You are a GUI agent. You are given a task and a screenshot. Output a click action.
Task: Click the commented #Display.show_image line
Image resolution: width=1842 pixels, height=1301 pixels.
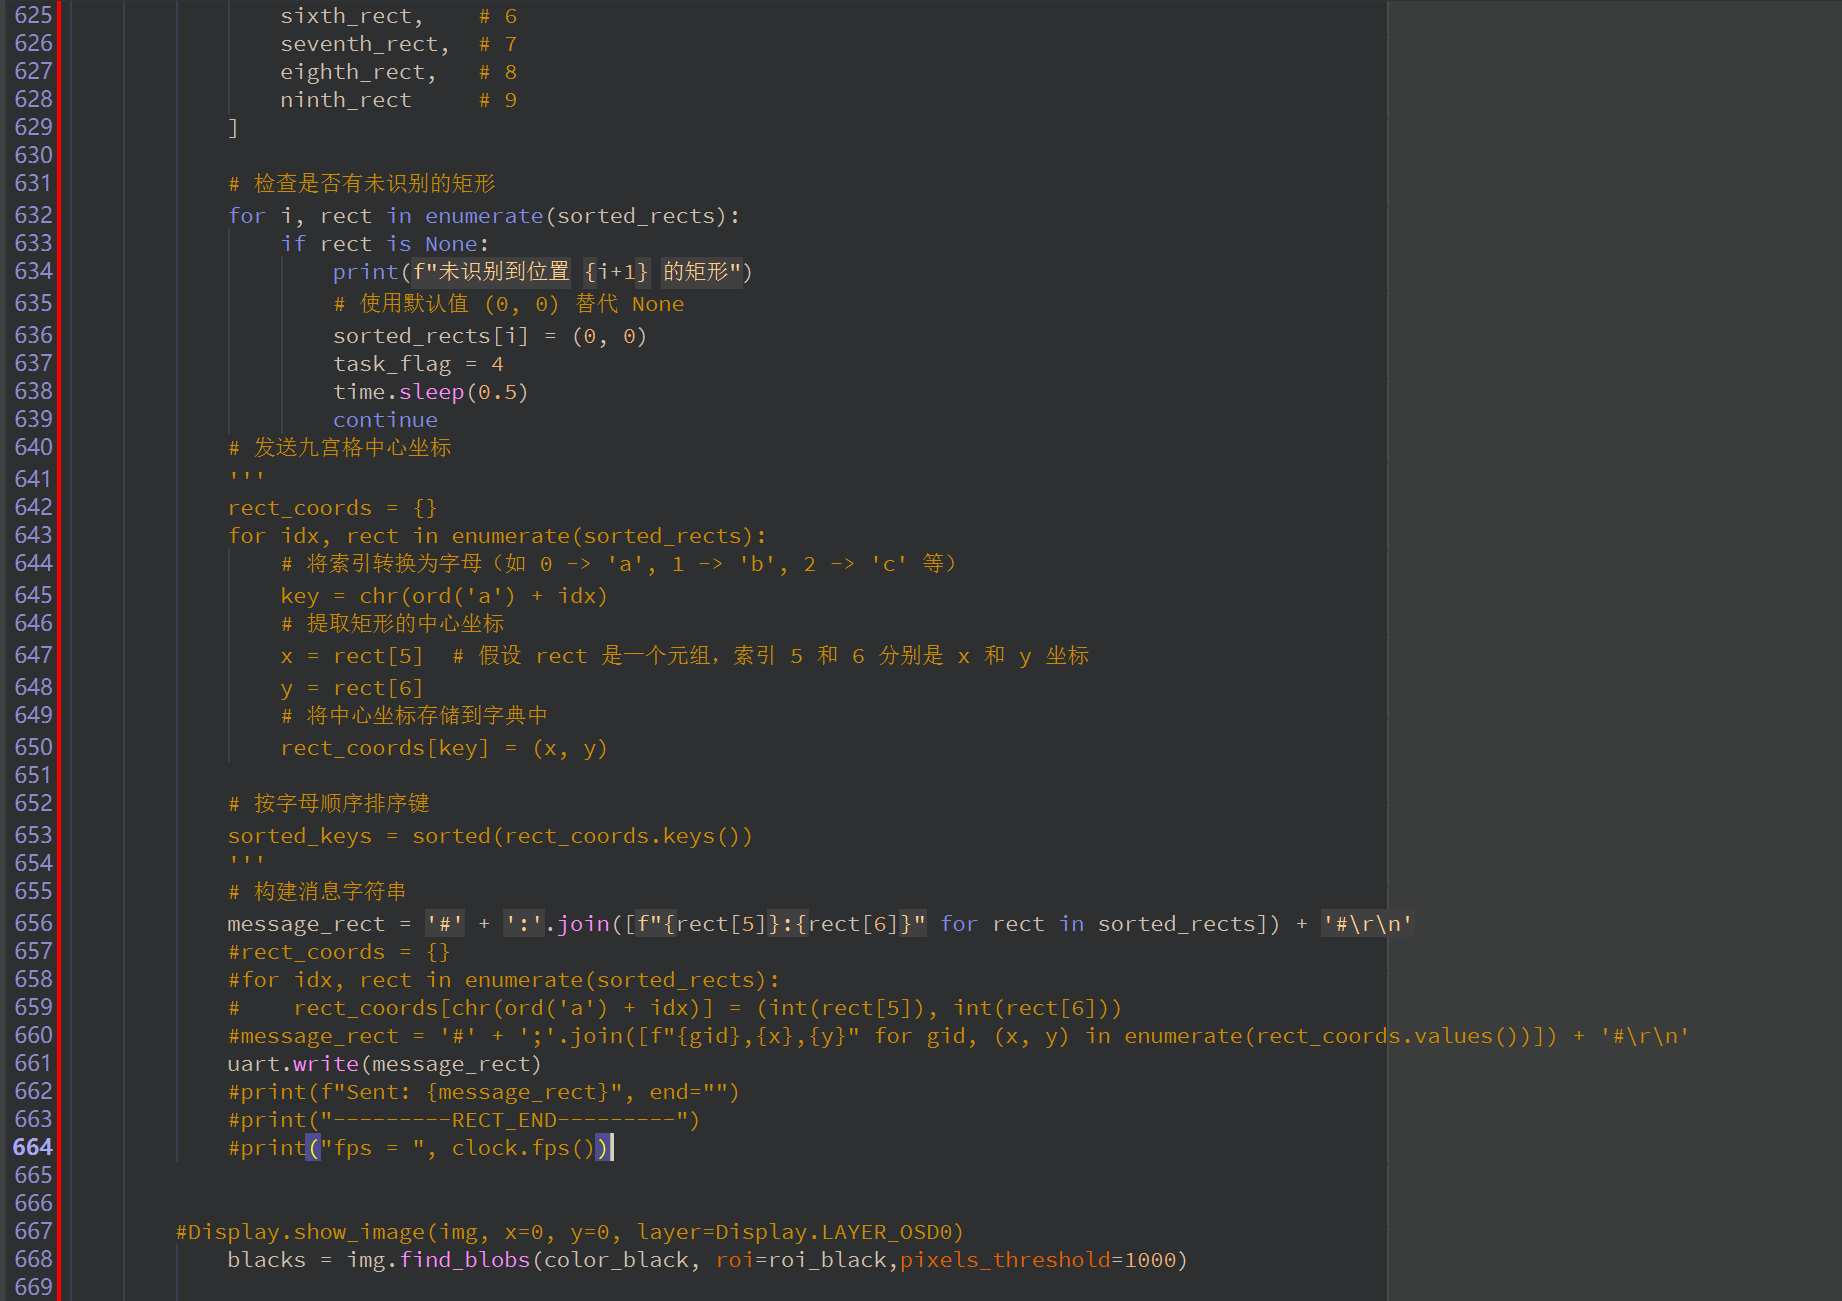[569, 1232]
